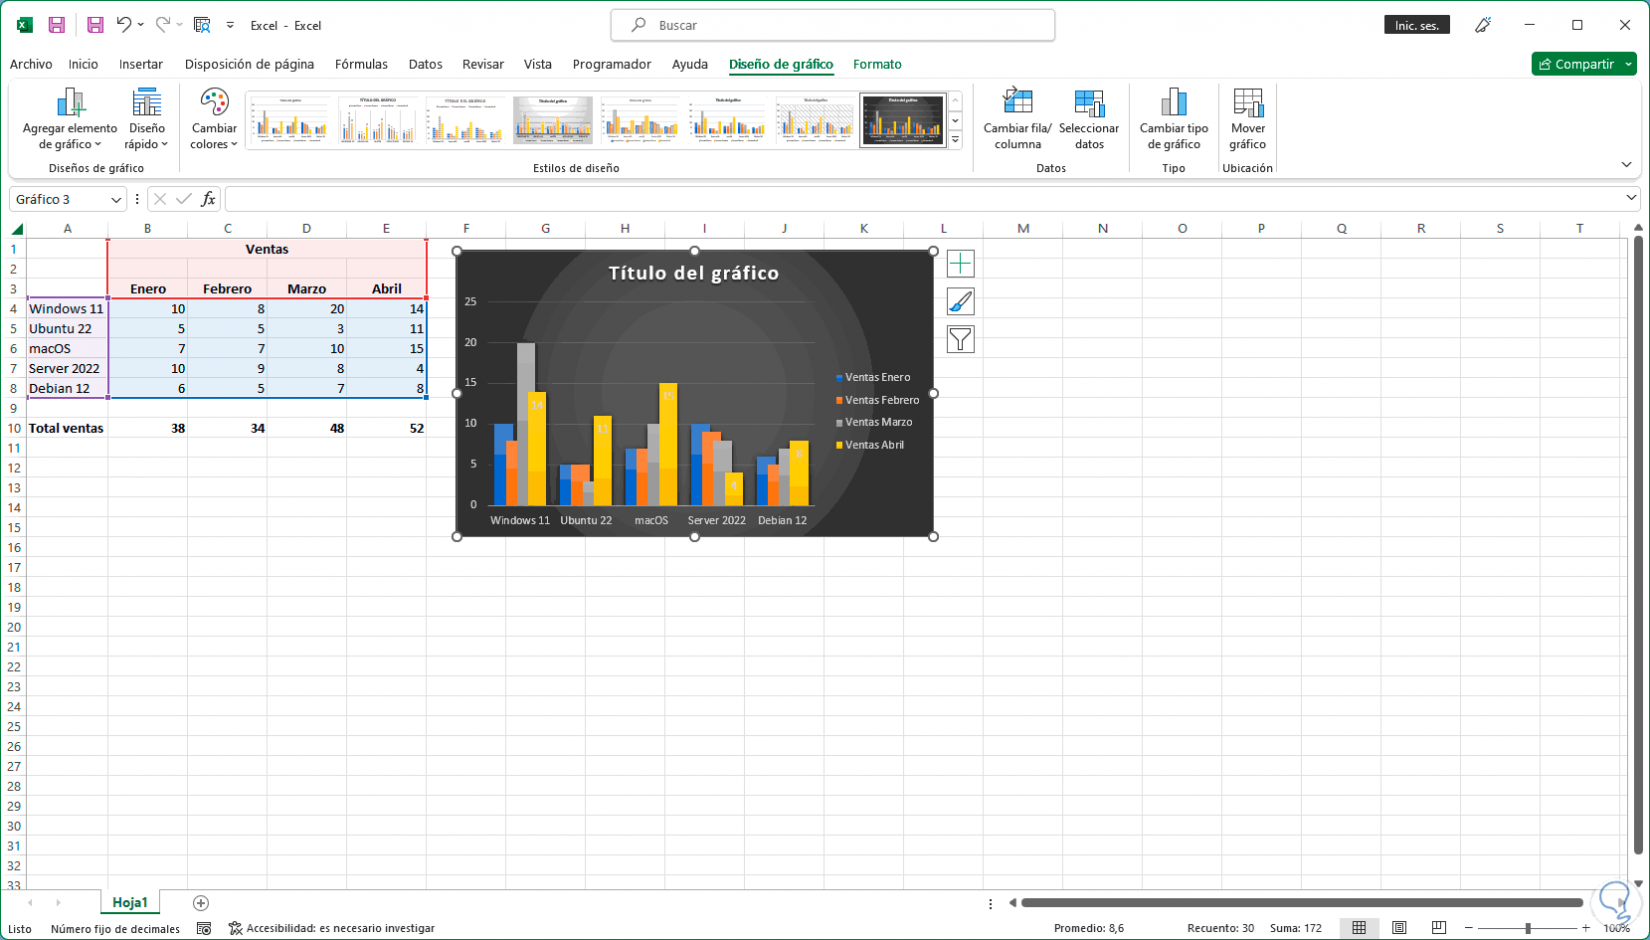Viewport: 1650px width, 940px height.
Task: Add a new sheet with plus icon
Action: (201, 903)
